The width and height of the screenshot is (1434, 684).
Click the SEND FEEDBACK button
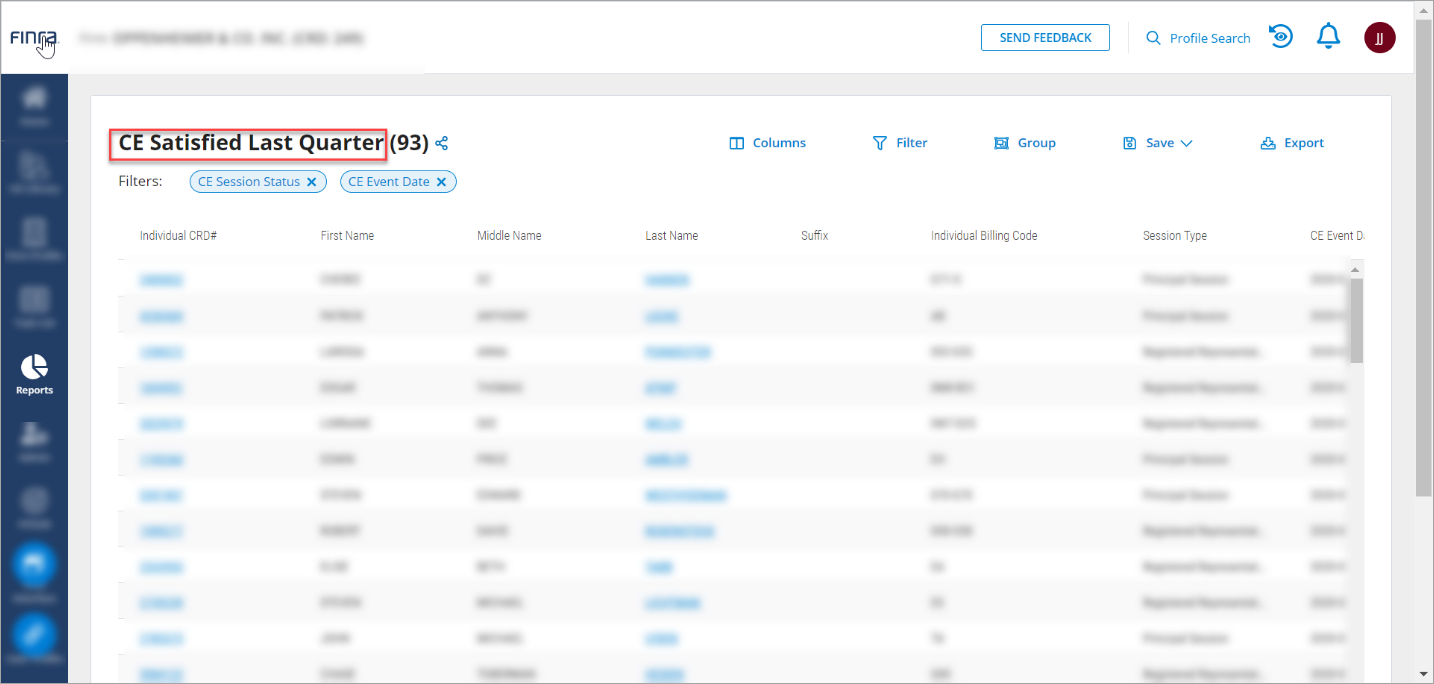[1045, 38]
